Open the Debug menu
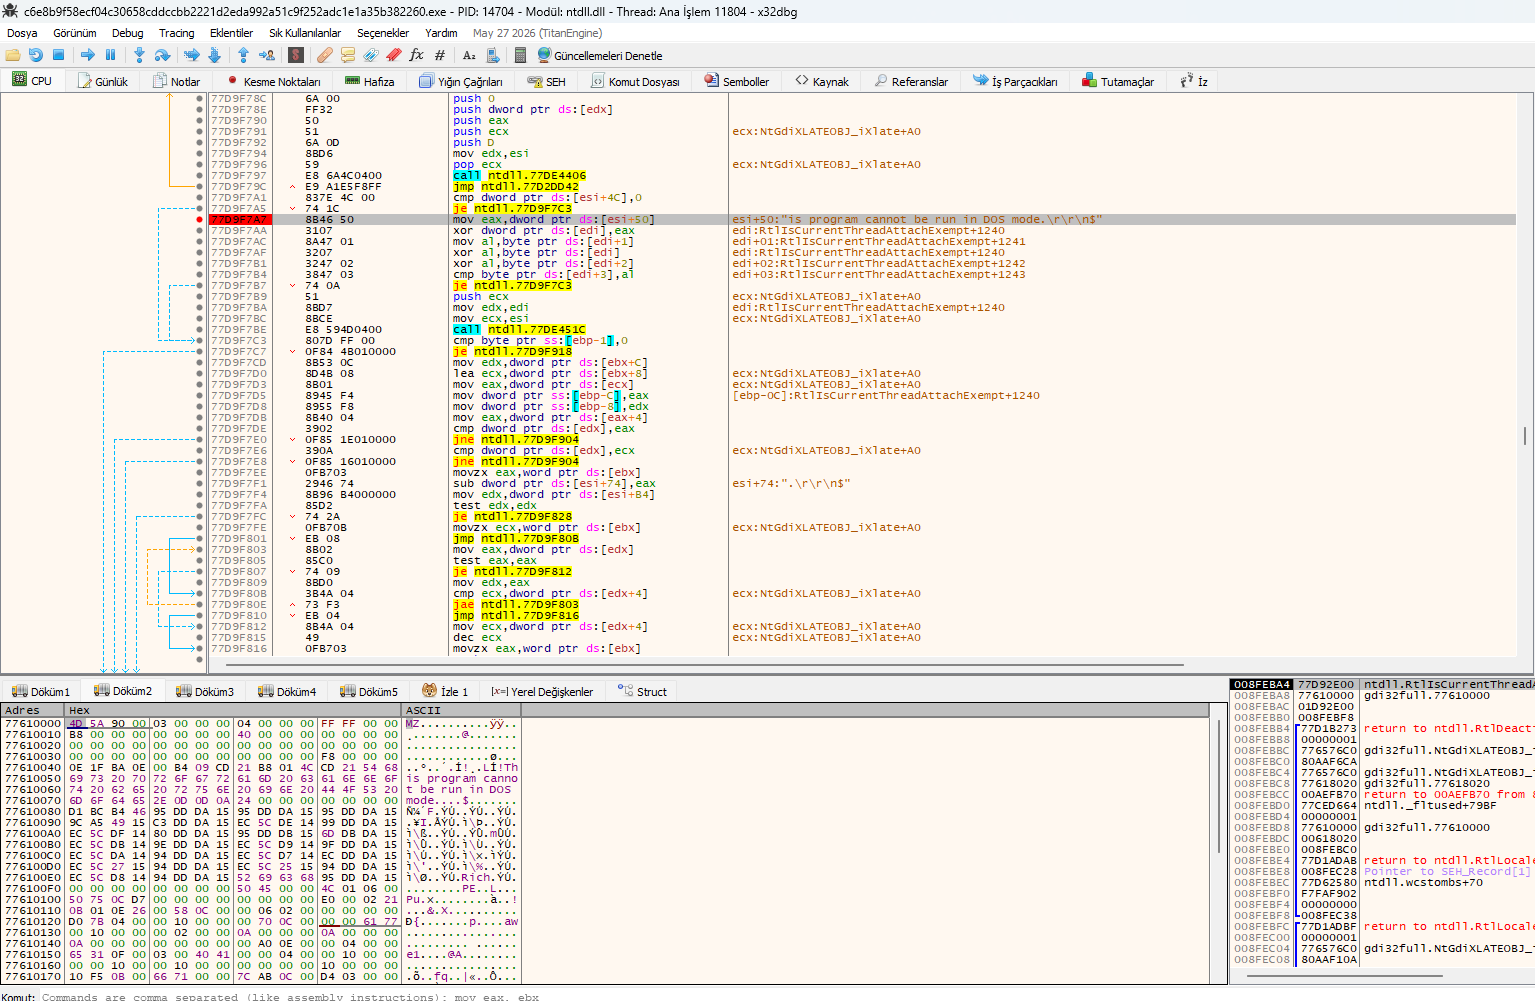Screen dimensions: 1535x1001 (127, 33)
